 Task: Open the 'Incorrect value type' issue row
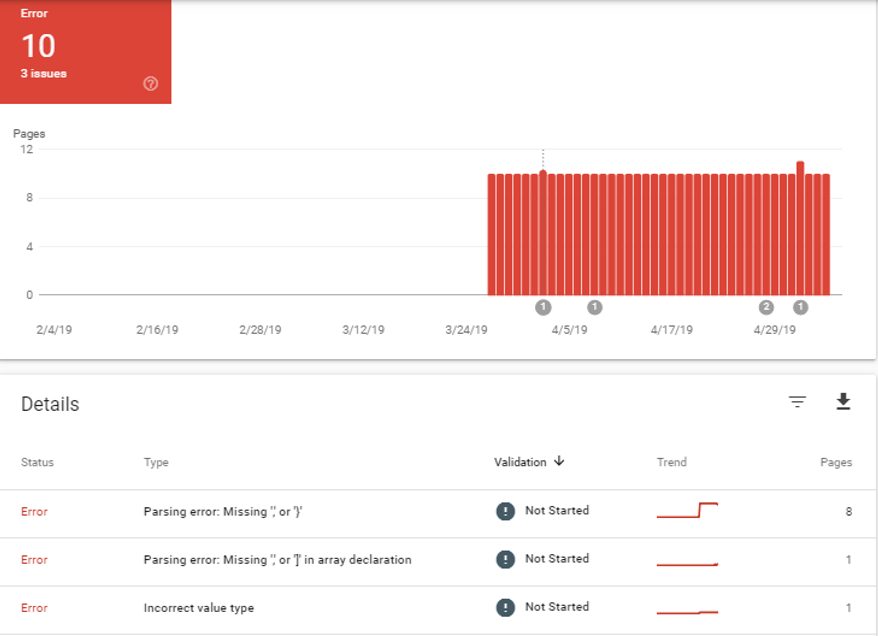click(438, 610)
